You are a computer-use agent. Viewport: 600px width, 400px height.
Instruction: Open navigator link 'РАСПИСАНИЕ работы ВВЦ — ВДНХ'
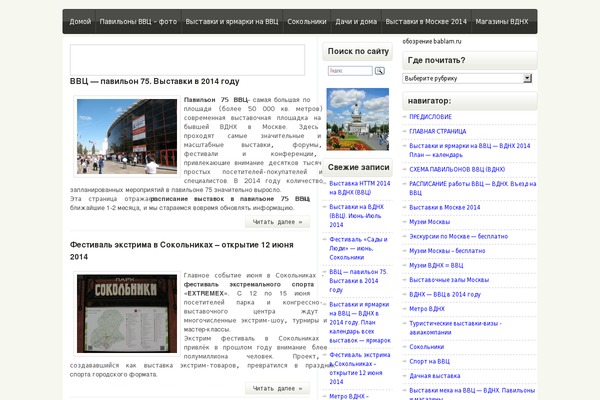pos(473,188)
